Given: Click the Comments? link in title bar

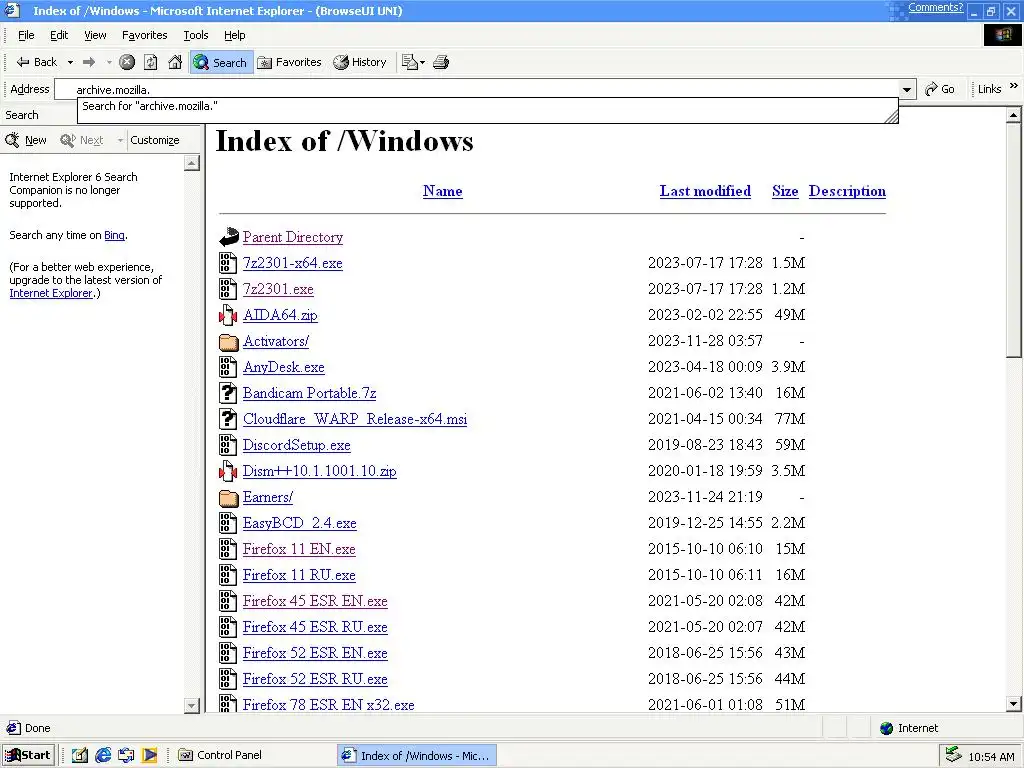Looking at the screenshot, I should tap(935, 7).
